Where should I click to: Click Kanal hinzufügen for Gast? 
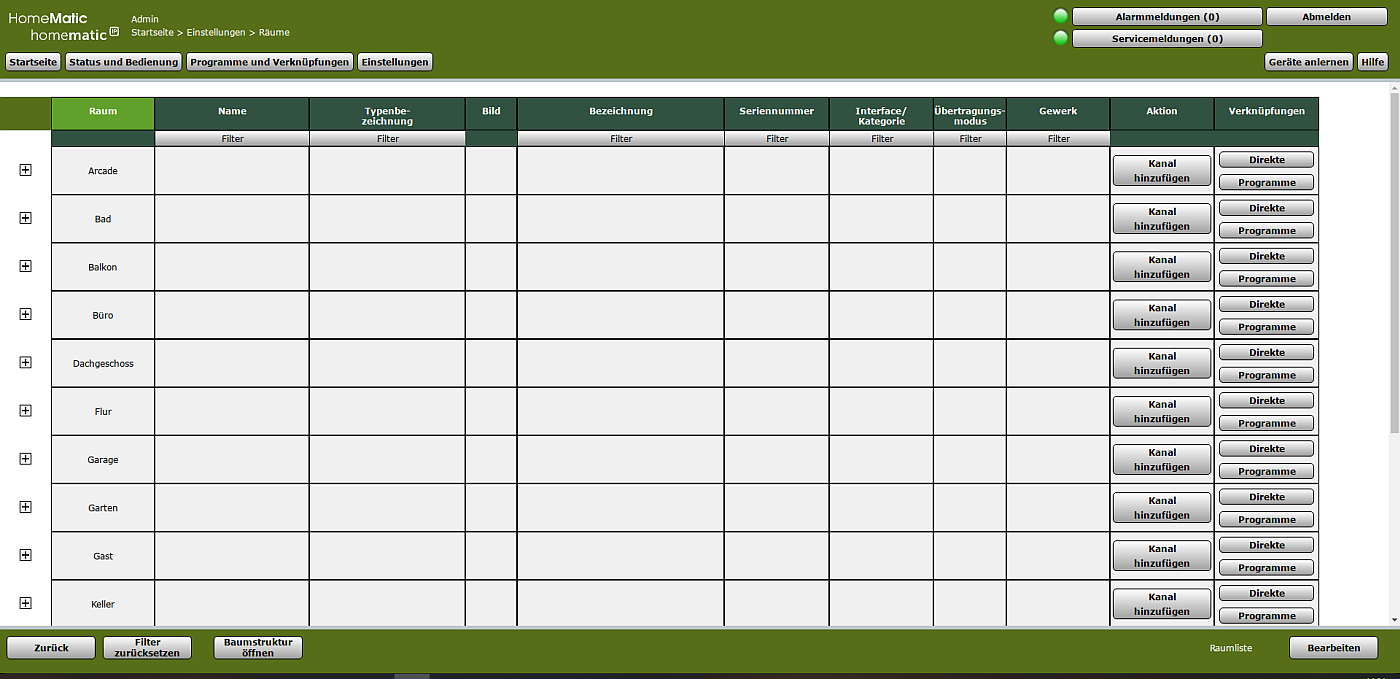pyautogui.click(x=1162, y=556)
